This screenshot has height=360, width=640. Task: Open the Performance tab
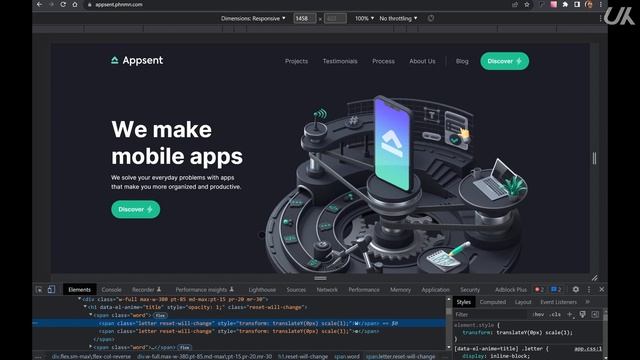point(364,289)
